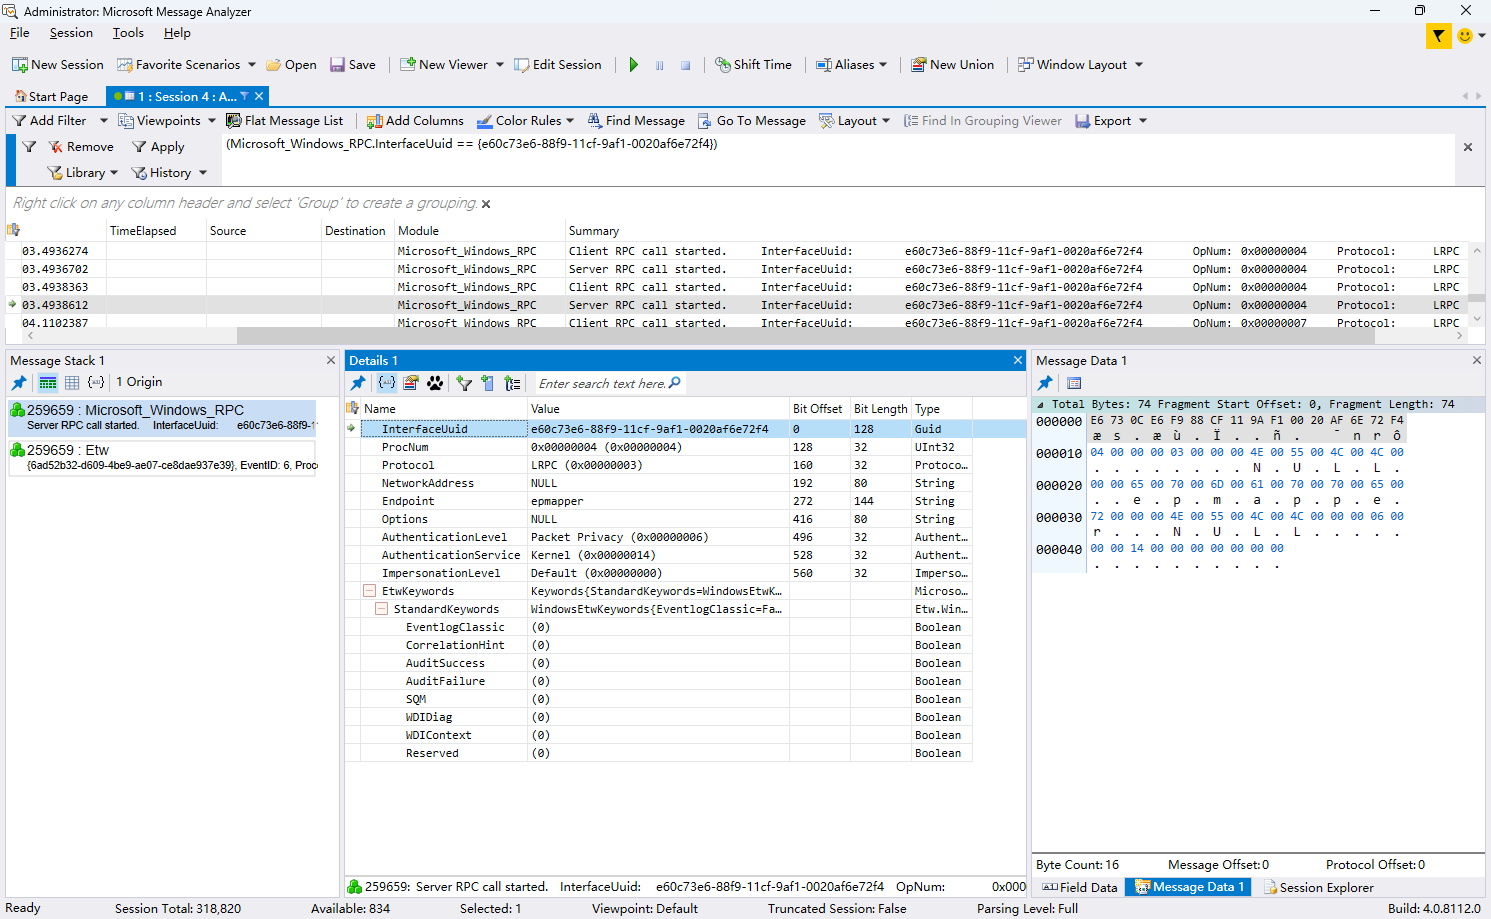Click the New Union button
1491x919 pixels.
click(x=953, y=65)
